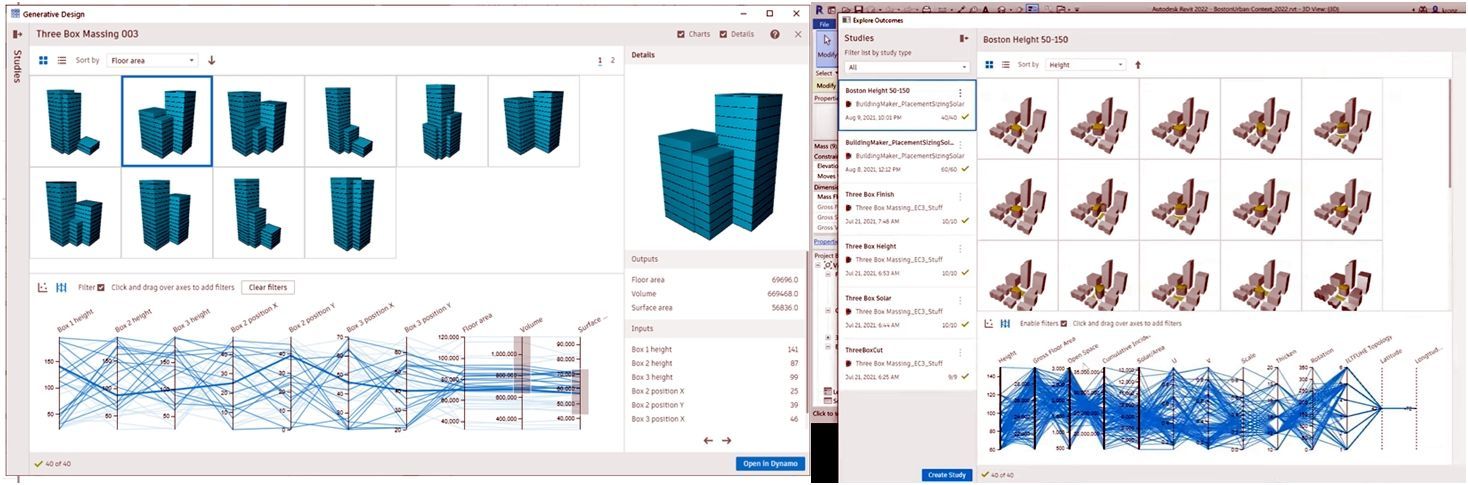Screen dimensions: 1468x485
Task: Show parallel coordinates chart in Explore Outcomes
Action: tap(1005, 323)
